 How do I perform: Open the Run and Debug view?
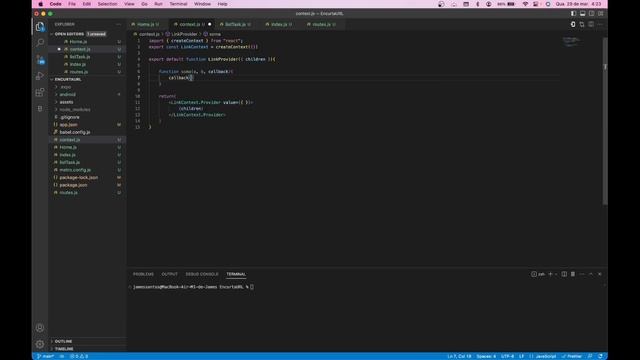click(40, 76)
